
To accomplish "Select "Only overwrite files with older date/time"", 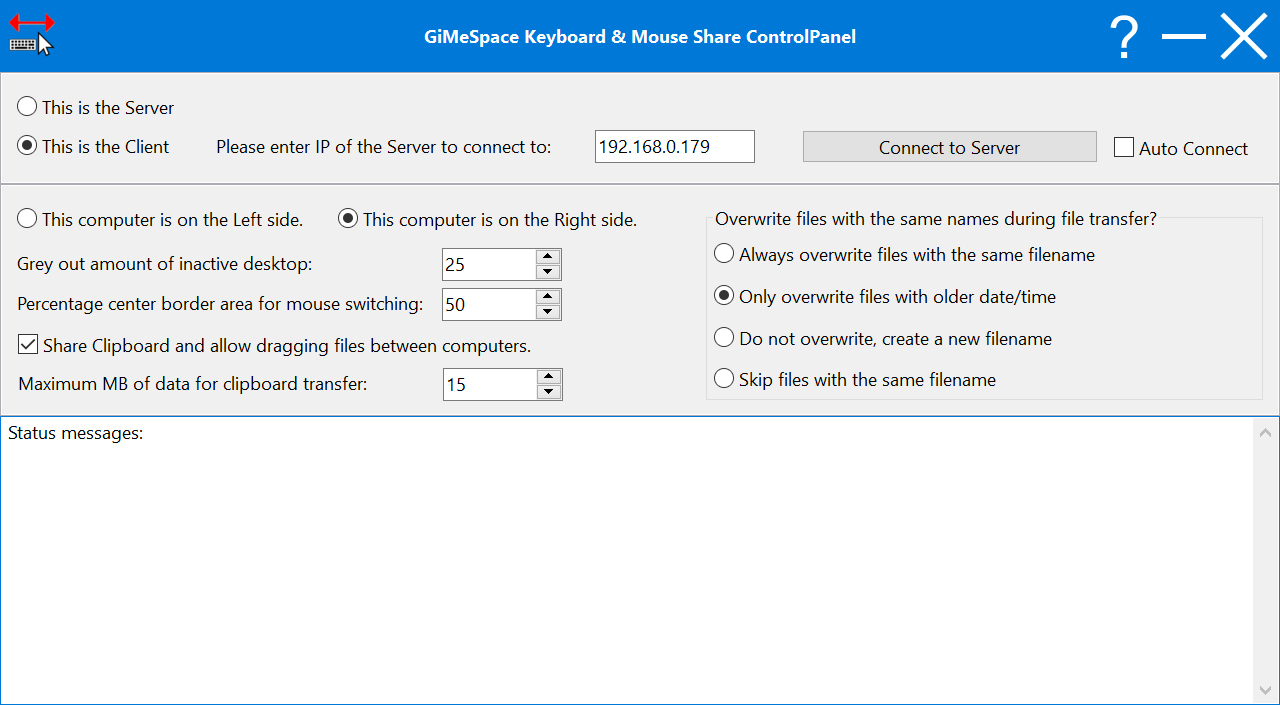I will pos(885,296).
